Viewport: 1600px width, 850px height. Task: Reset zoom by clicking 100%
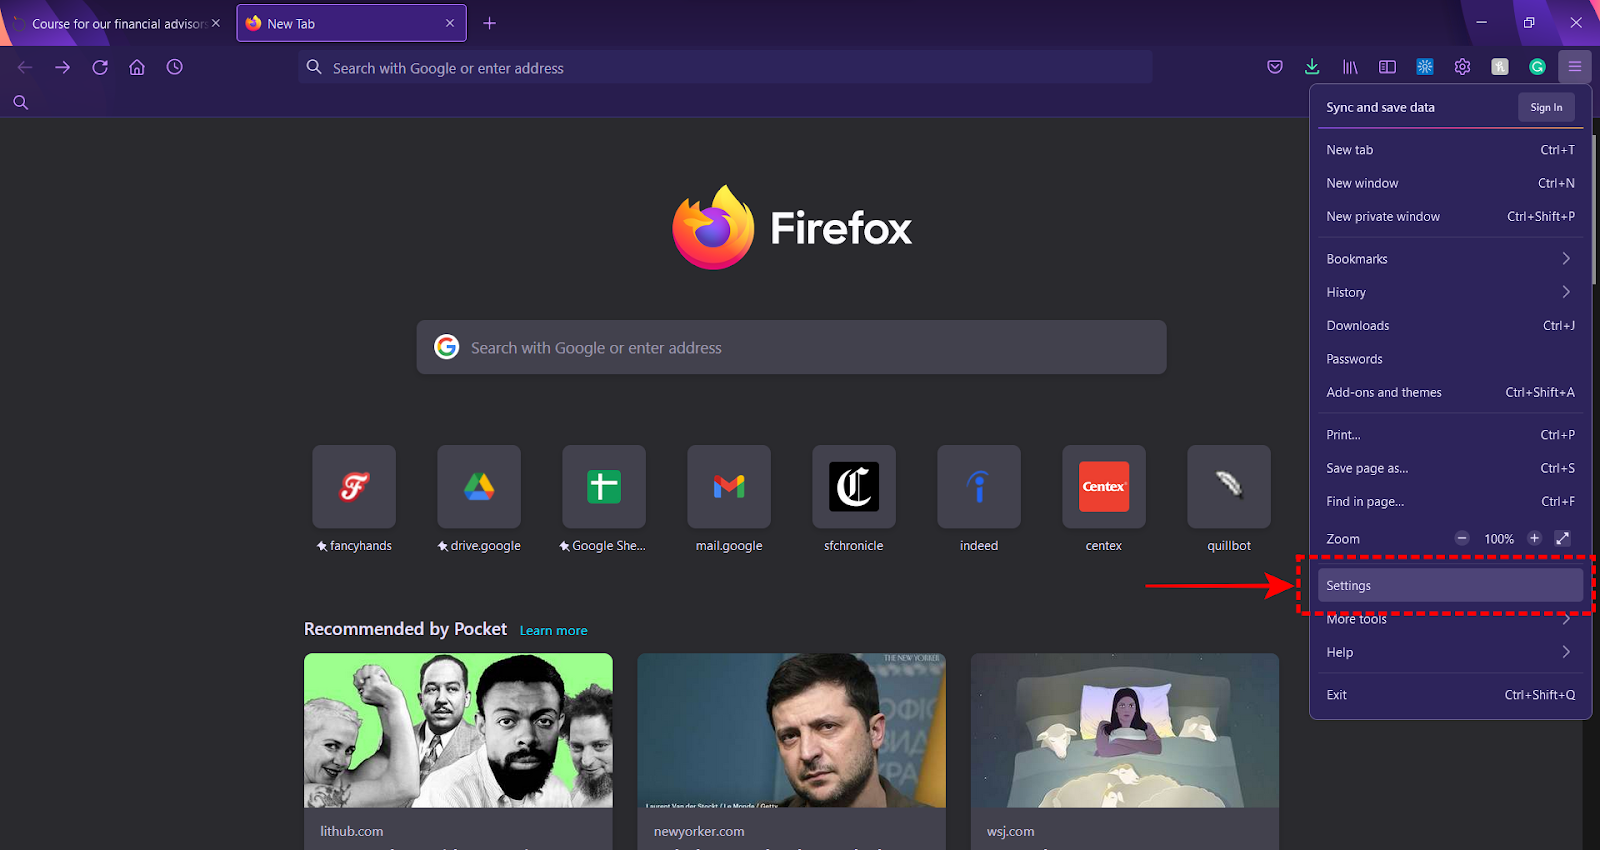tap(1499, 539)
